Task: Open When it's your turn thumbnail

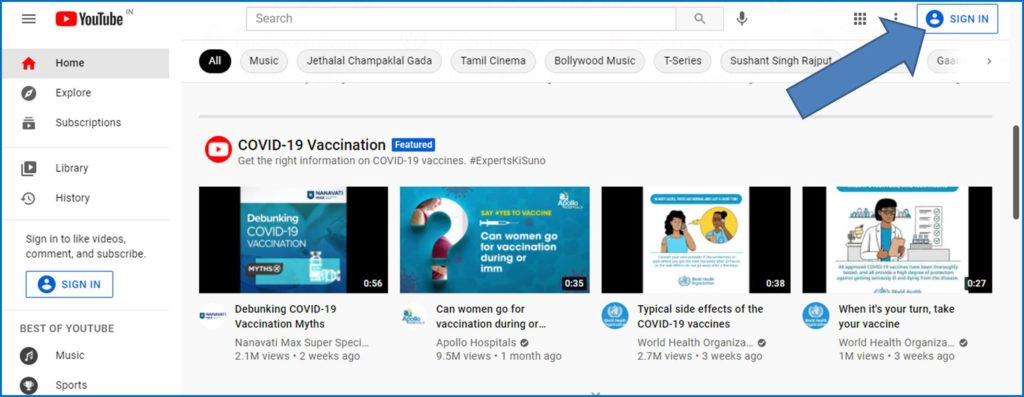Action: coord(897,240)
